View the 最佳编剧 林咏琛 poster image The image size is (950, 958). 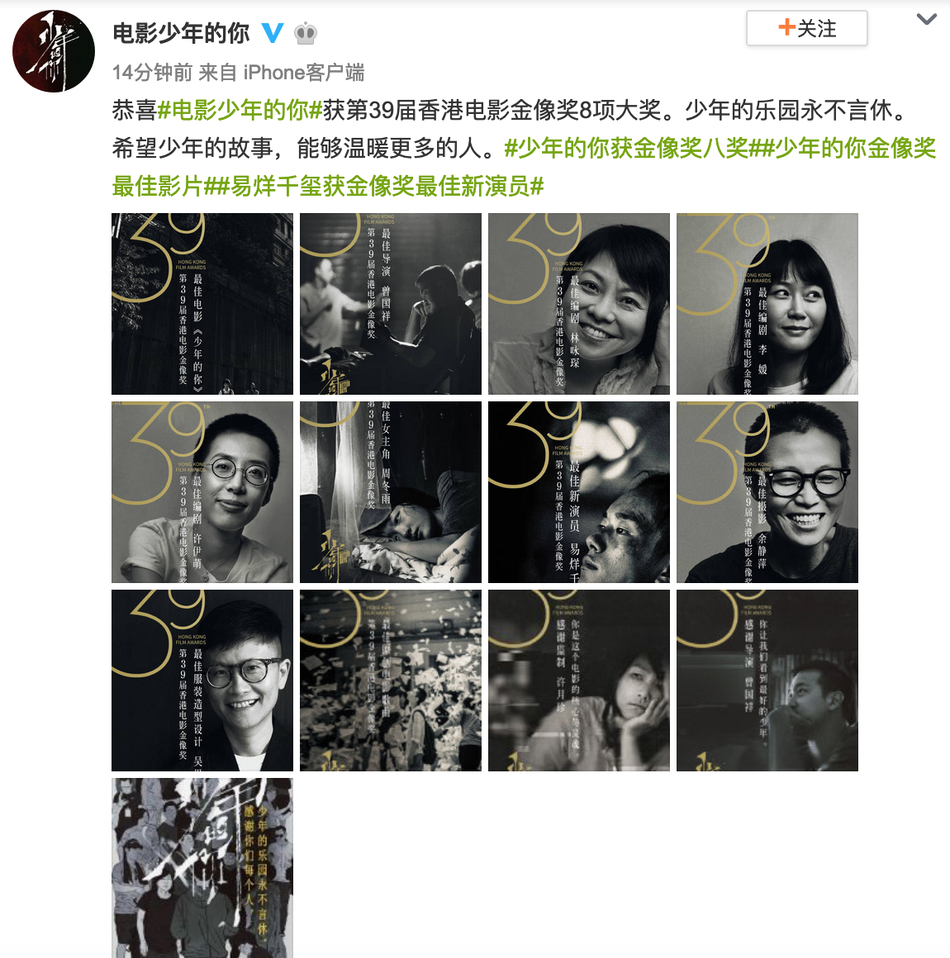(x=579, y=304)
